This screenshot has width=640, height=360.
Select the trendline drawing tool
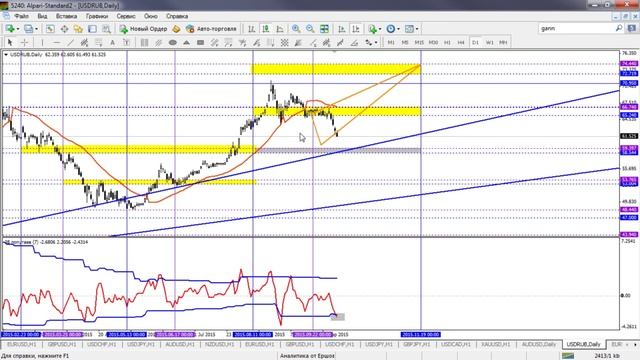[70, 42]
